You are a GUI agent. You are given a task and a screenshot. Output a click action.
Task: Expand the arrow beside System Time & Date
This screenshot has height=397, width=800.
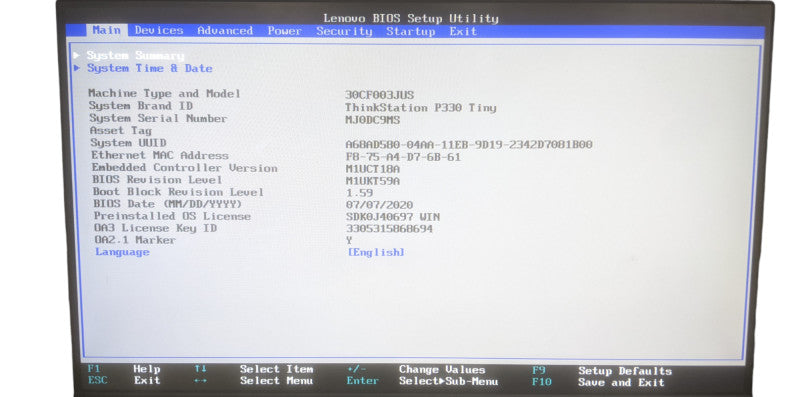point(77,67)
